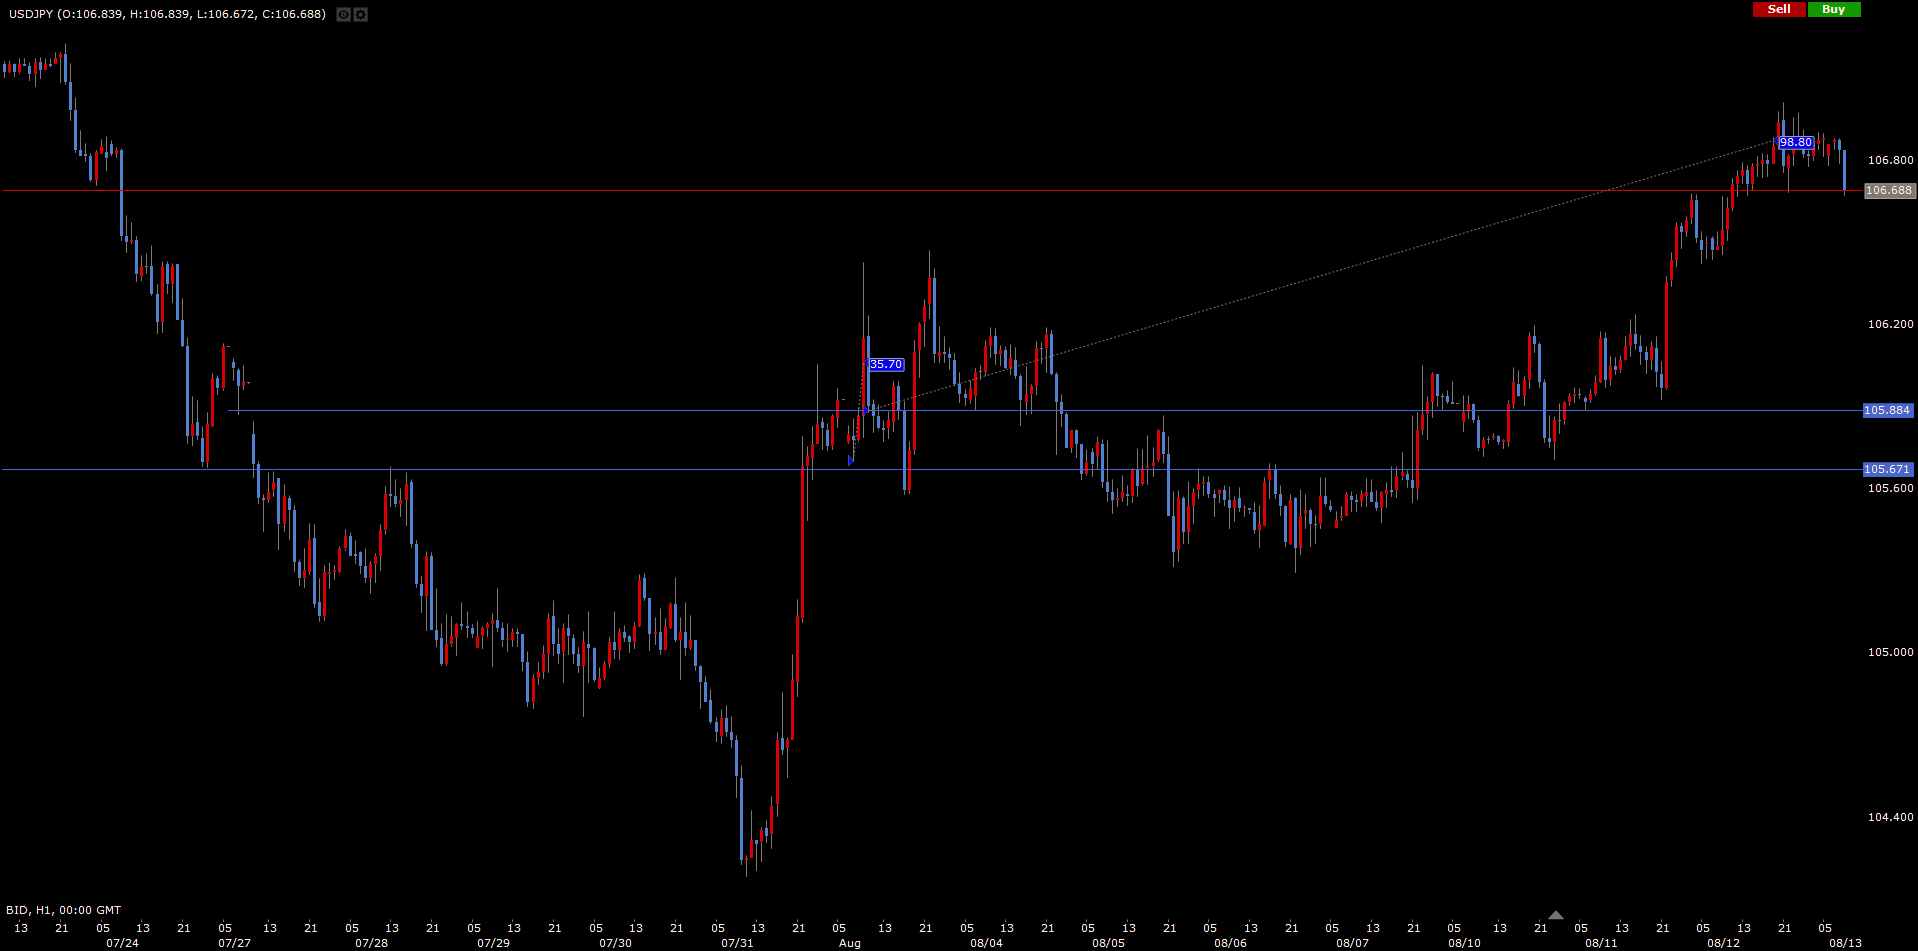Click the 106.200 price axis label
The image size is (1918, 951).
1890,324
